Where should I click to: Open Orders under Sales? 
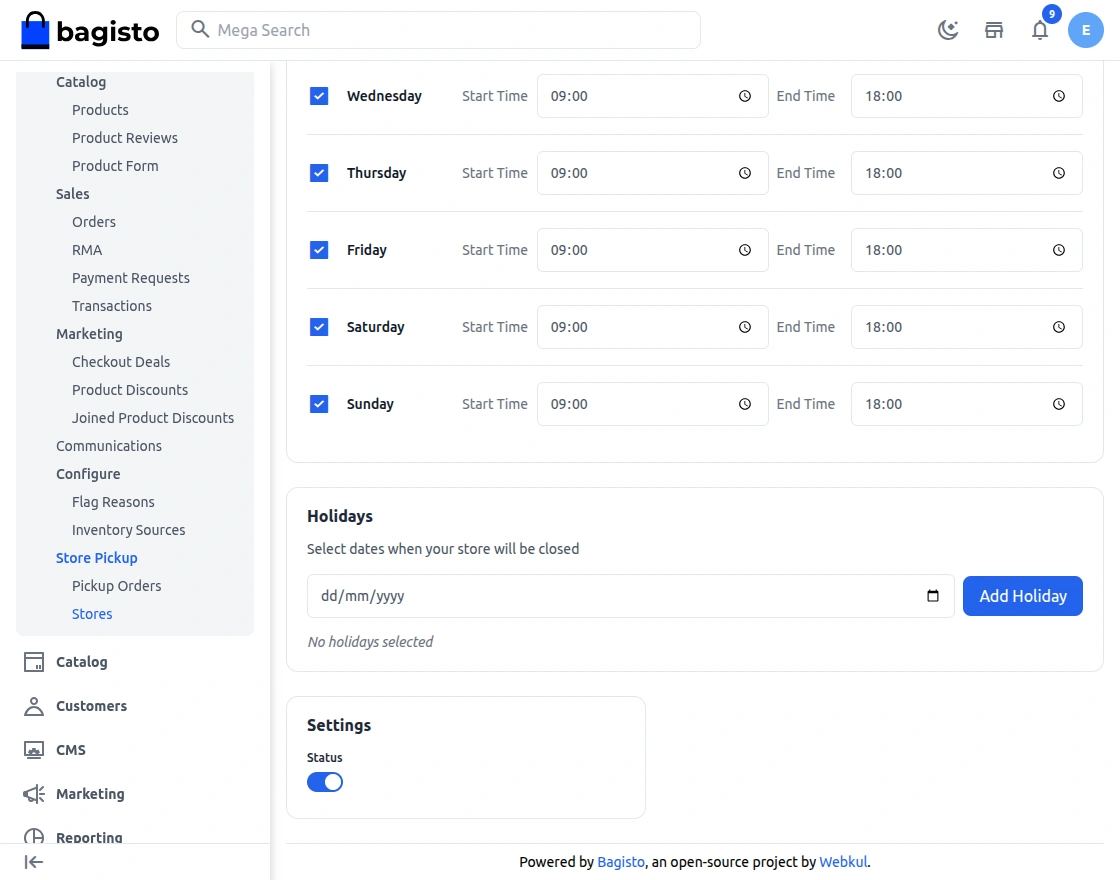point(94,222)
